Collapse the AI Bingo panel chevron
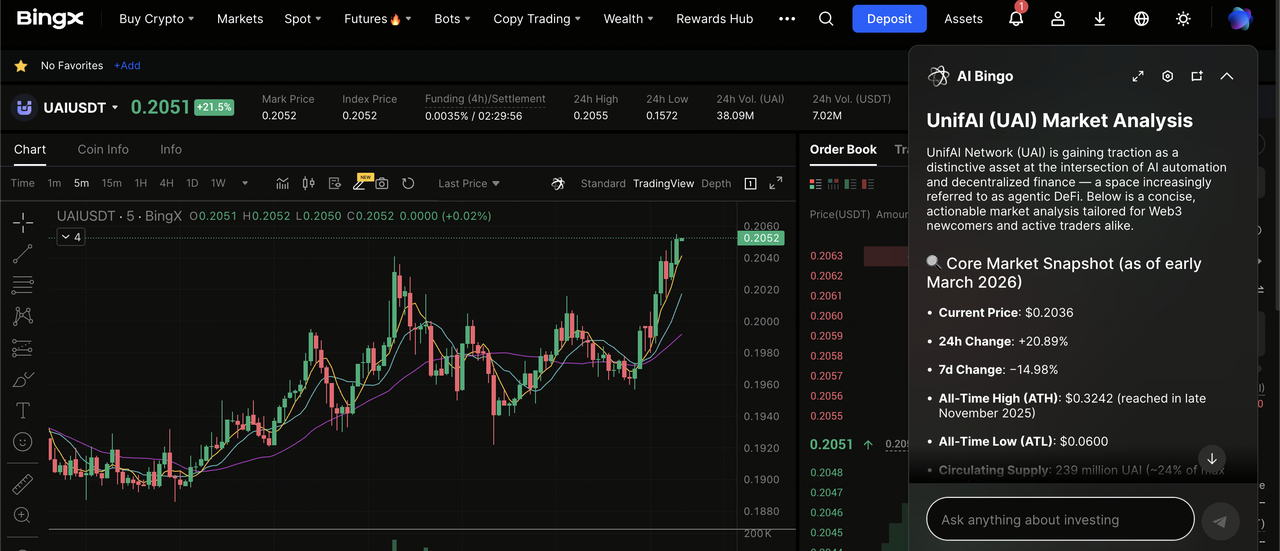The image size is (1280, 551). point(1226,76)
